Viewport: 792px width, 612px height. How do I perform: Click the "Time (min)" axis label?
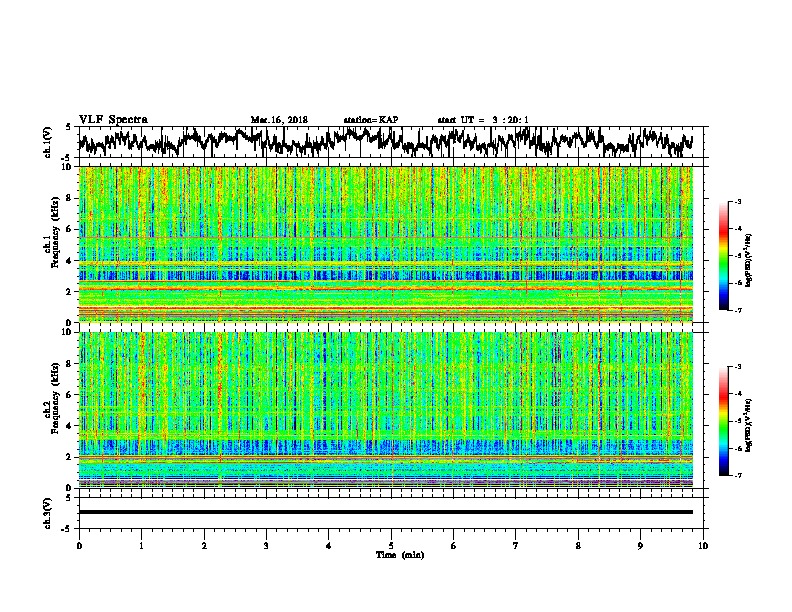(x=400, y=555)
